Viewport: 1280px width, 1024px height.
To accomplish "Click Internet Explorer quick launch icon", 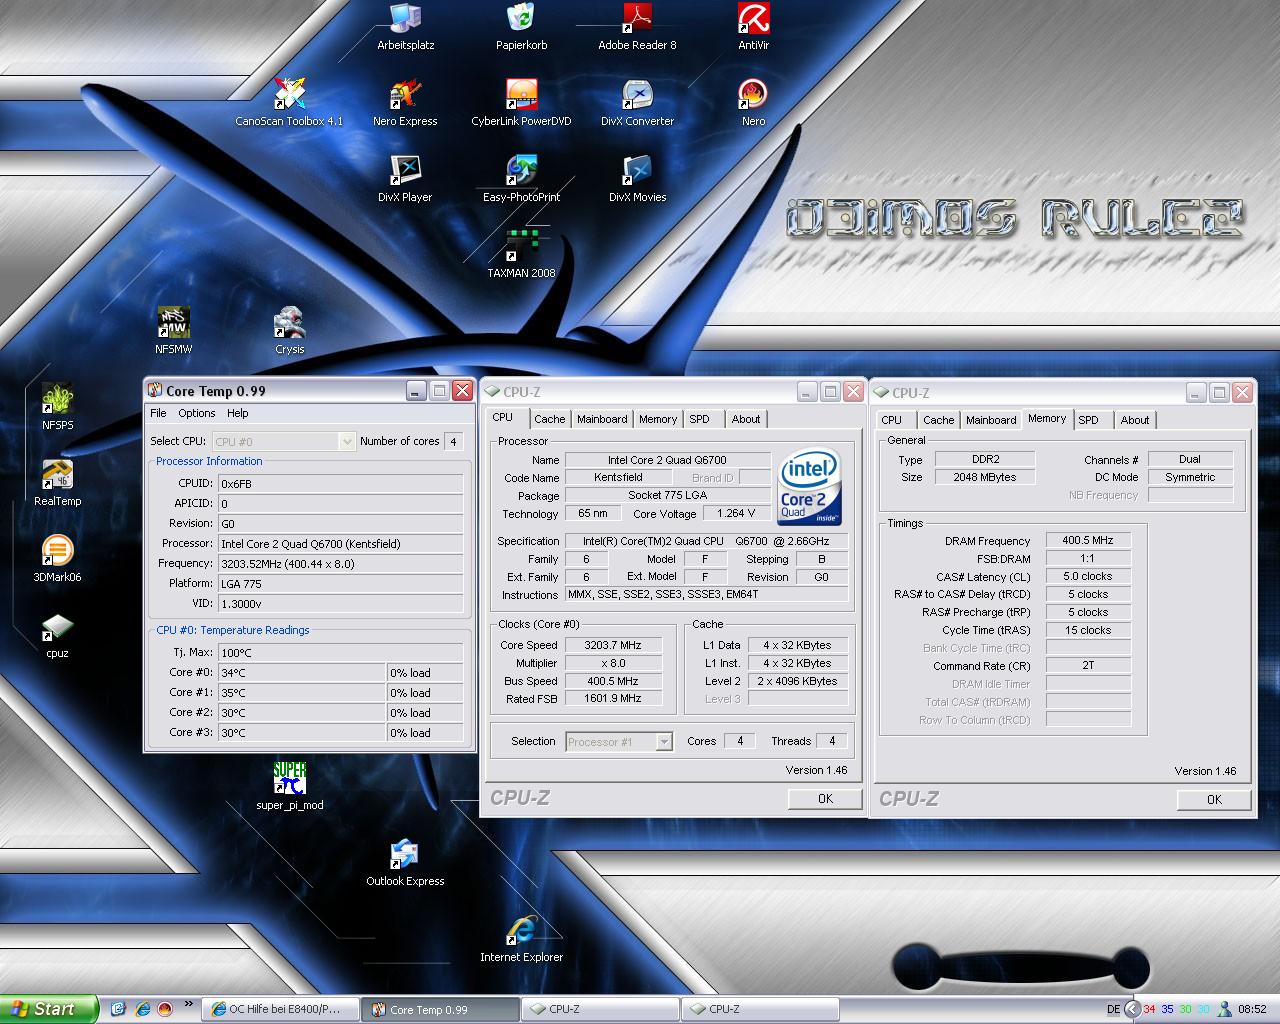I will point(142,1009).
